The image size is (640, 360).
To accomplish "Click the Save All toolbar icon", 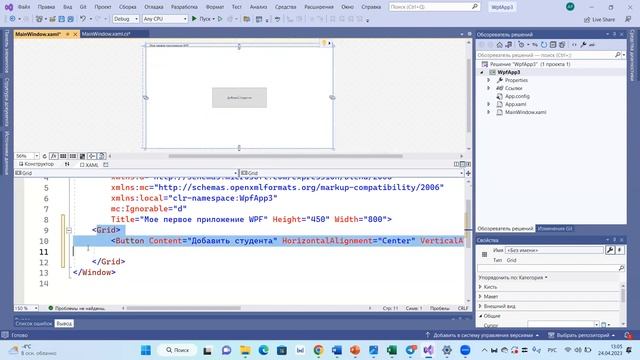I will pos(71,19).
